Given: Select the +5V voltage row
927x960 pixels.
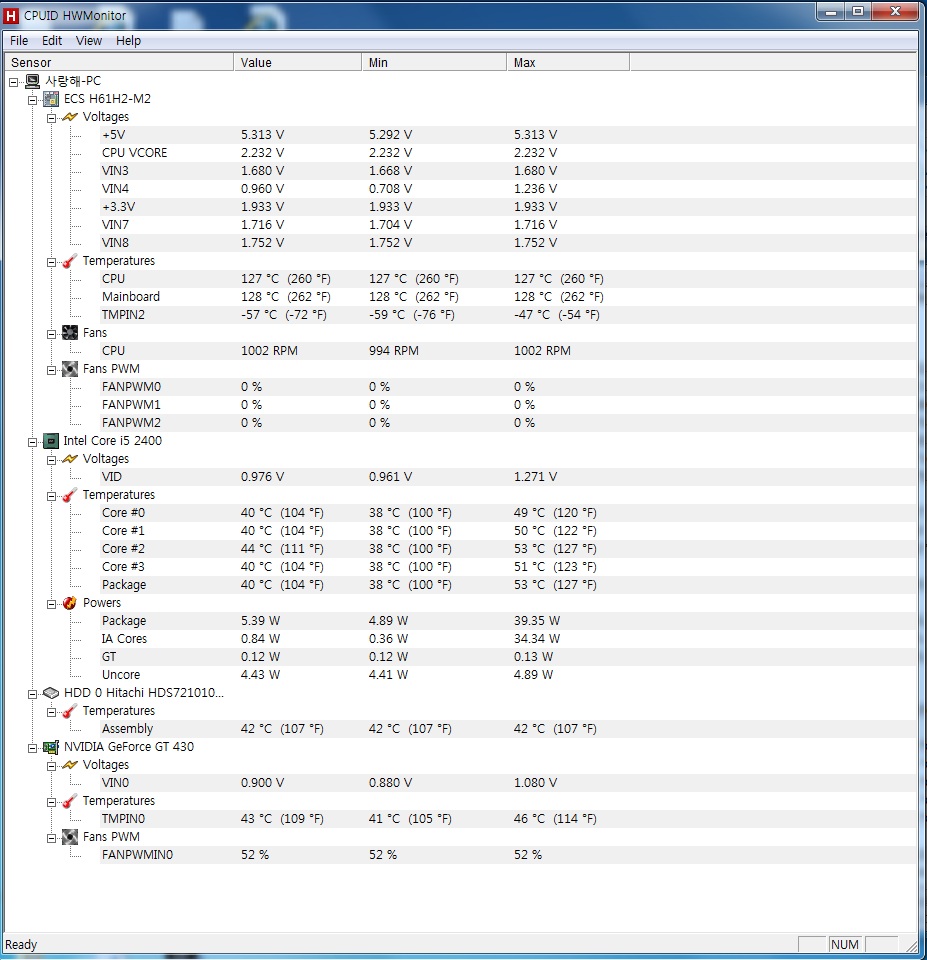Looking at the screenshot, I should click(x=508, y=135).
